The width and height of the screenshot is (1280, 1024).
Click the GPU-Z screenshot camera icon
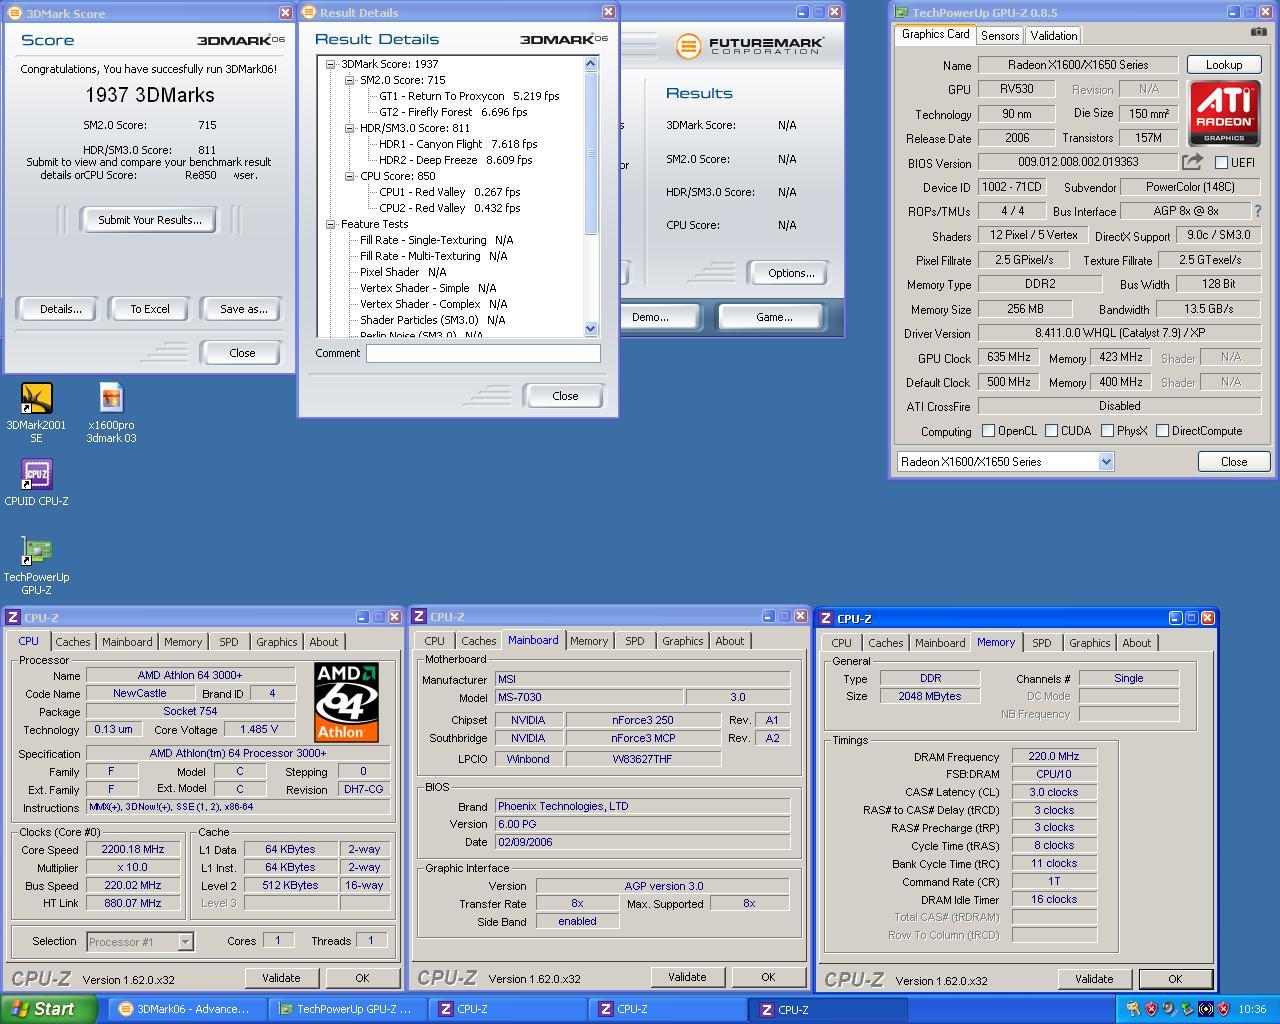(x=1257, y=34)
